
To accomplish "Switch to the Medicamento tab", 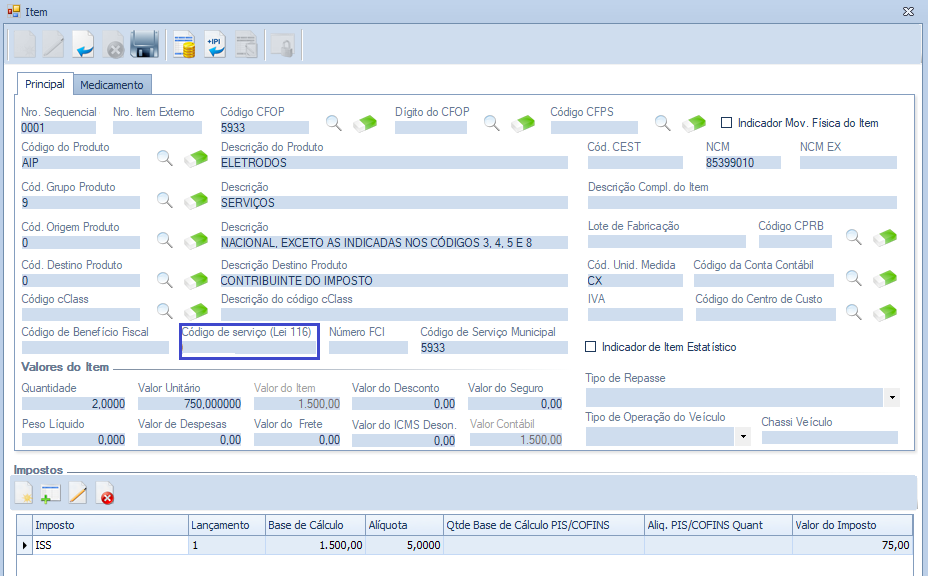I will tap(113, 85).
